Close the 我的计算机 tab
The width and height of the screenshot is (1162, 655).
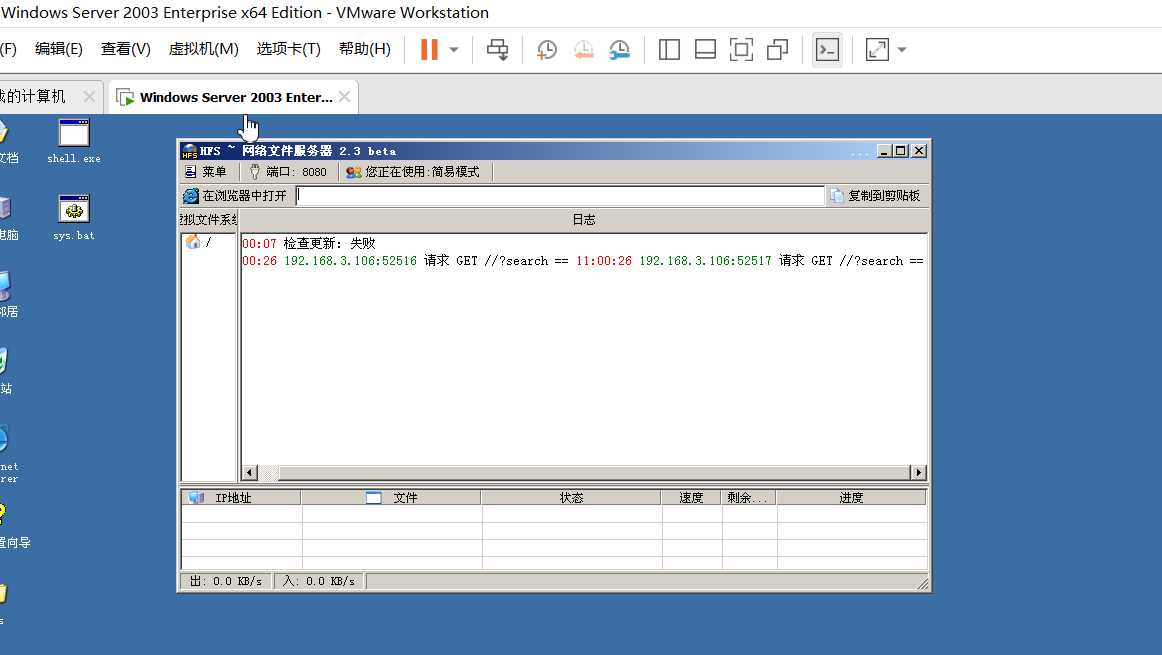89,96
